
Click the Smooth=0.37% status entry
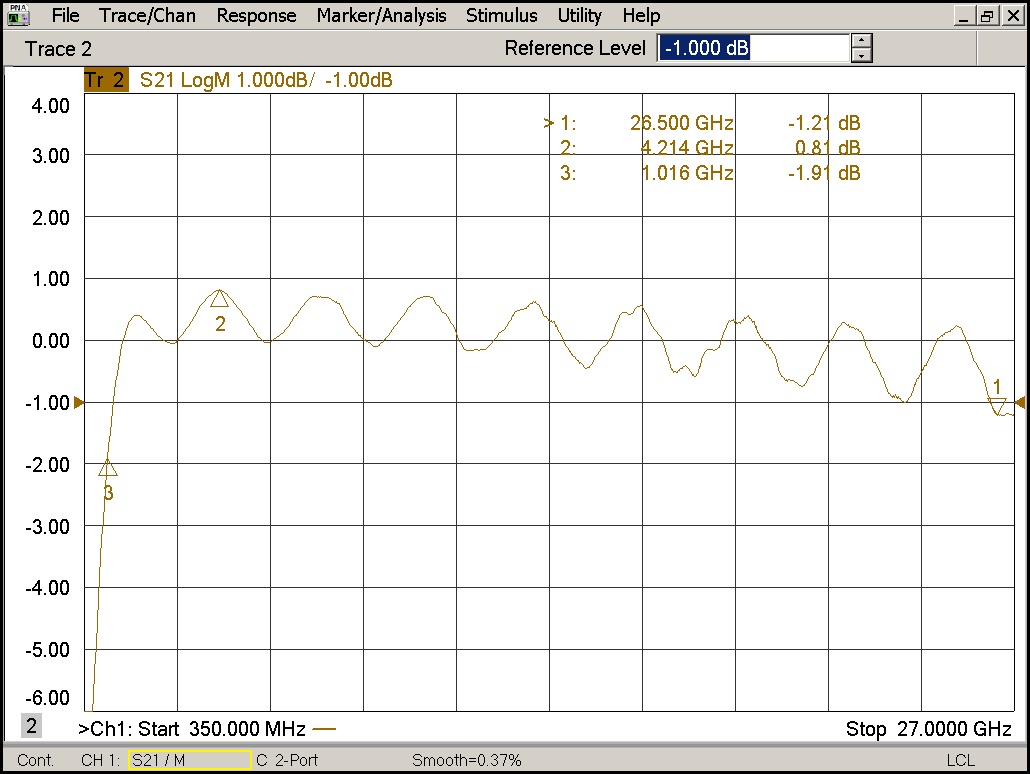point(466,760)
